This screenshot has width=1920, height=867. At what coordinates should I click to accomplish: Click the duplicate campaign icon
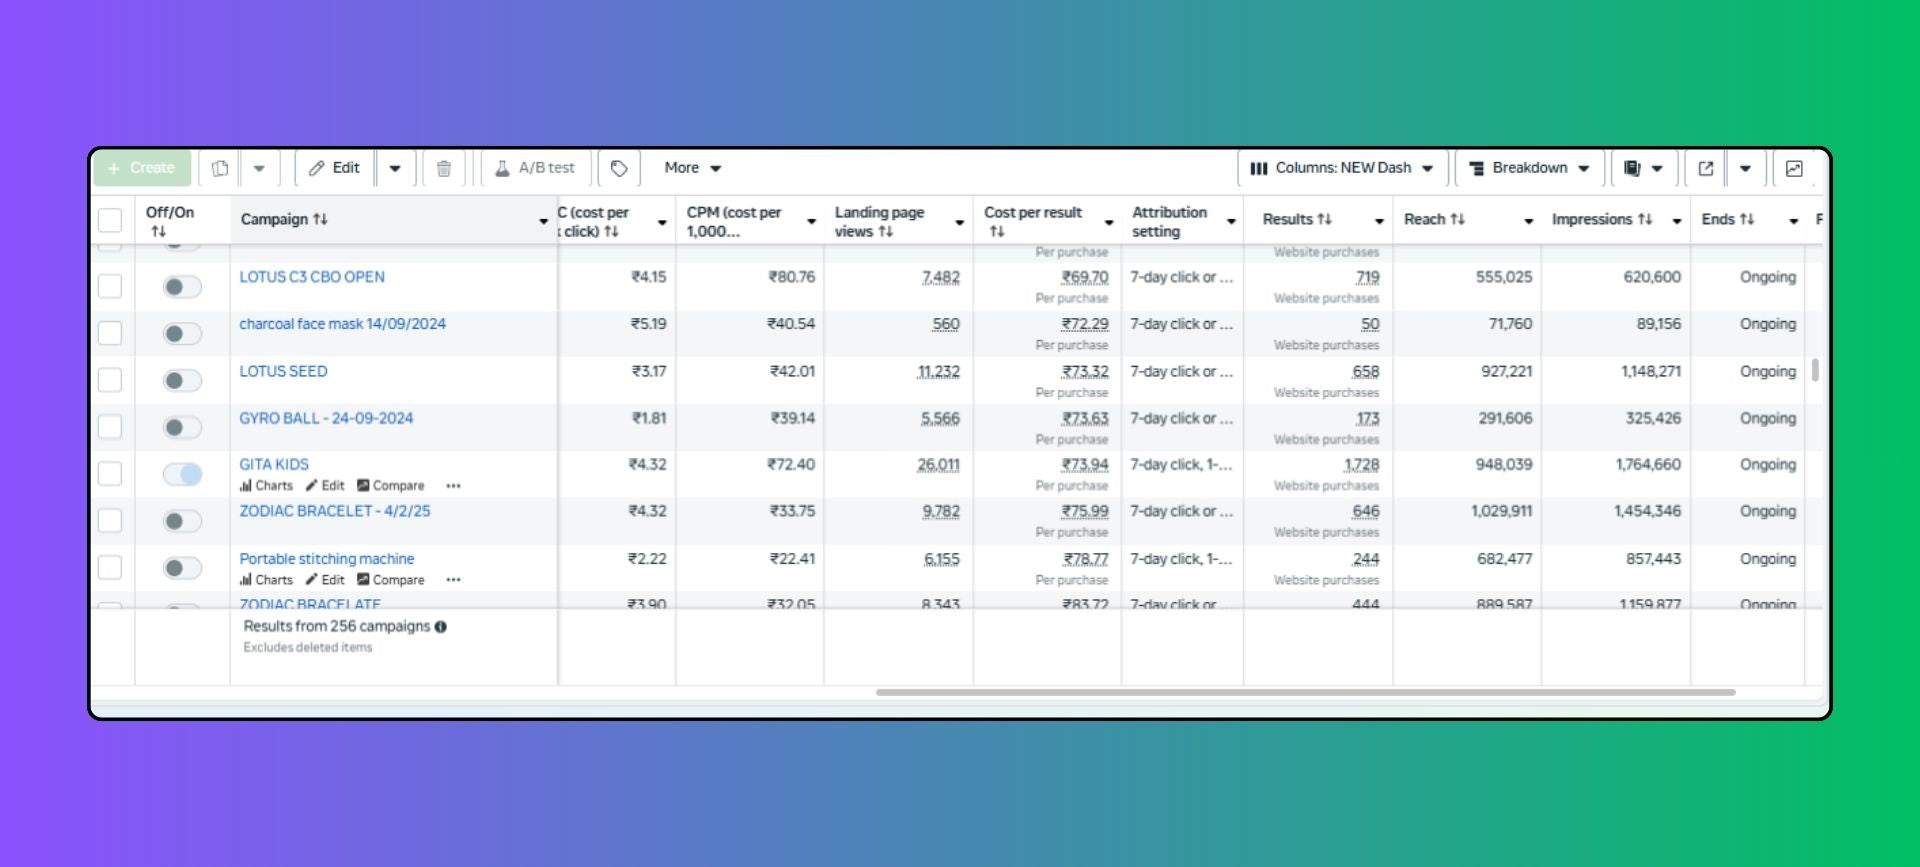[x=220, y=168]
